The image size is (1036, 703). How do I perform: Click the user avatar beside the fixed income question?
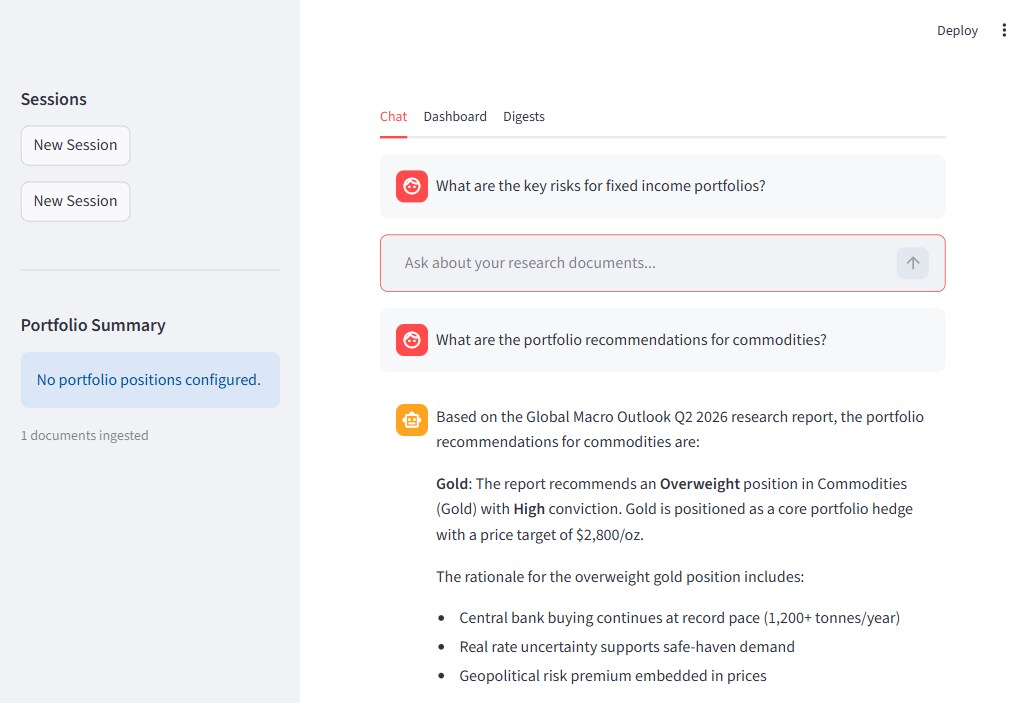click(412, 186)
